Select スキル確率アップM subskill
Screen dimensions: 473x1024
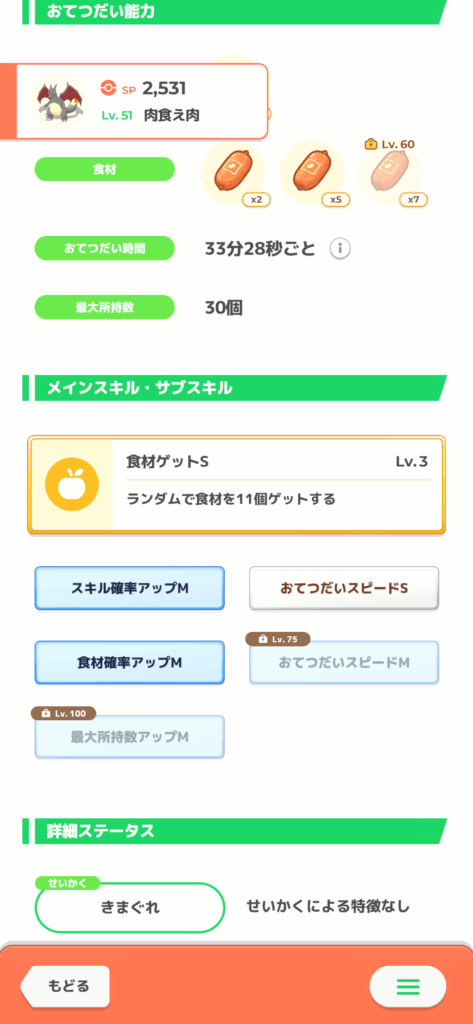(129, 588)
